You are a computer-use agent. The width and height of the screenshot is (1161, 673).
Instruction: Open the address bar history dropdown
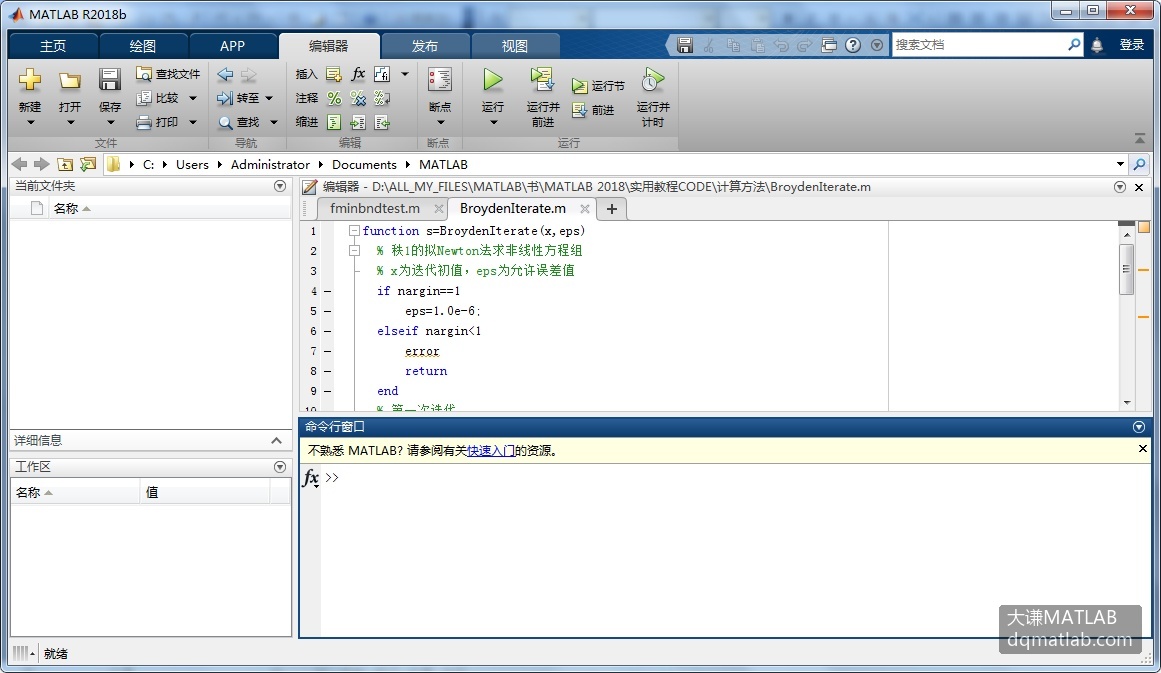tap(1120, 164)
